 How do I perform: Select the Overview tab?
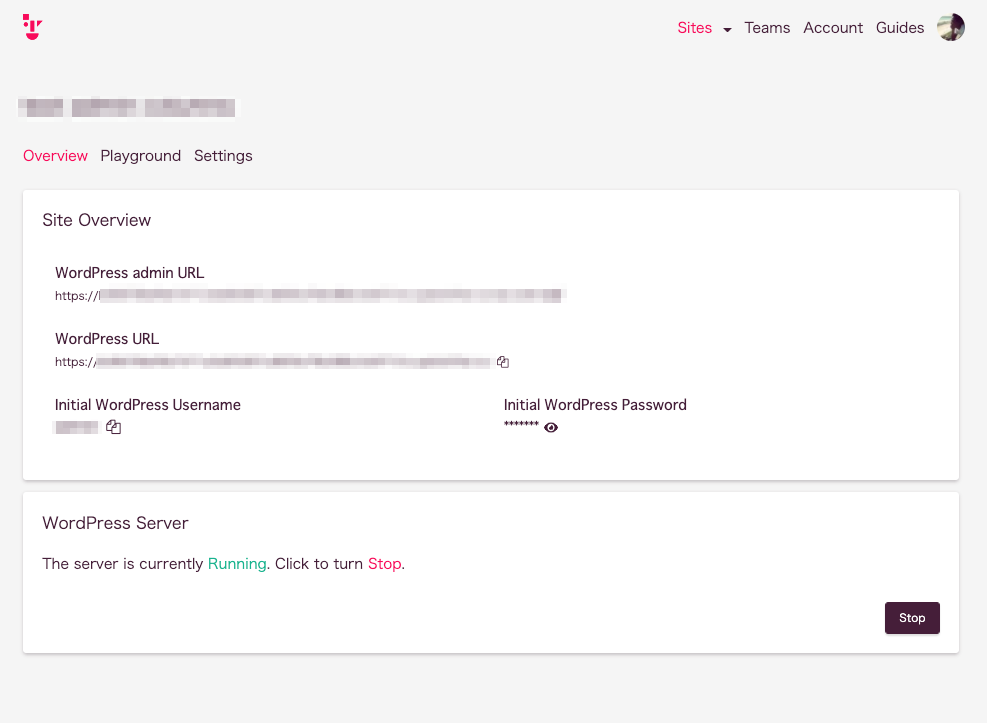pos(55,155)
